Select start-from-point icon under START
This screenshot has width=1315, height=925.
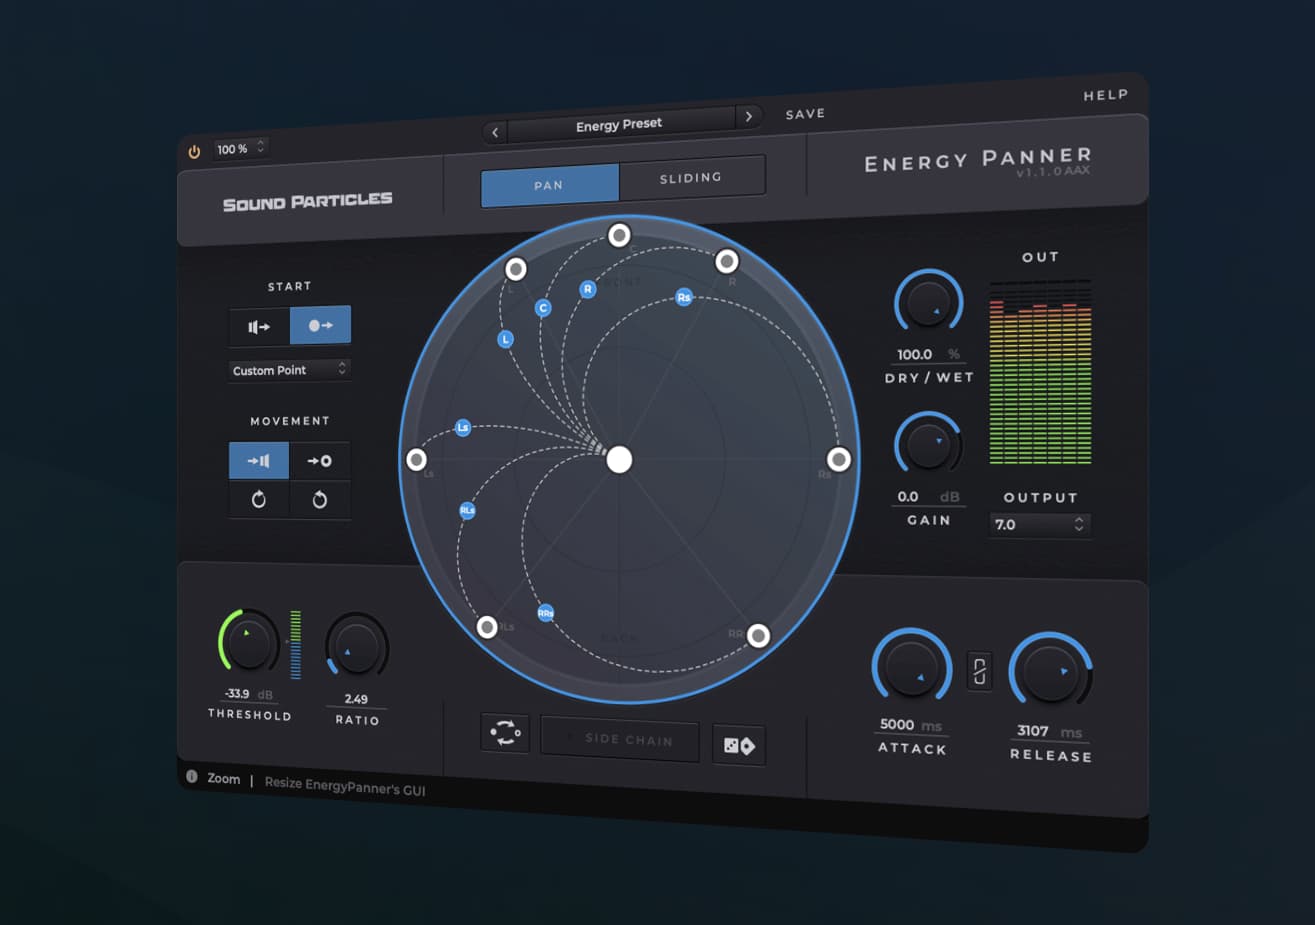point(320,325)
